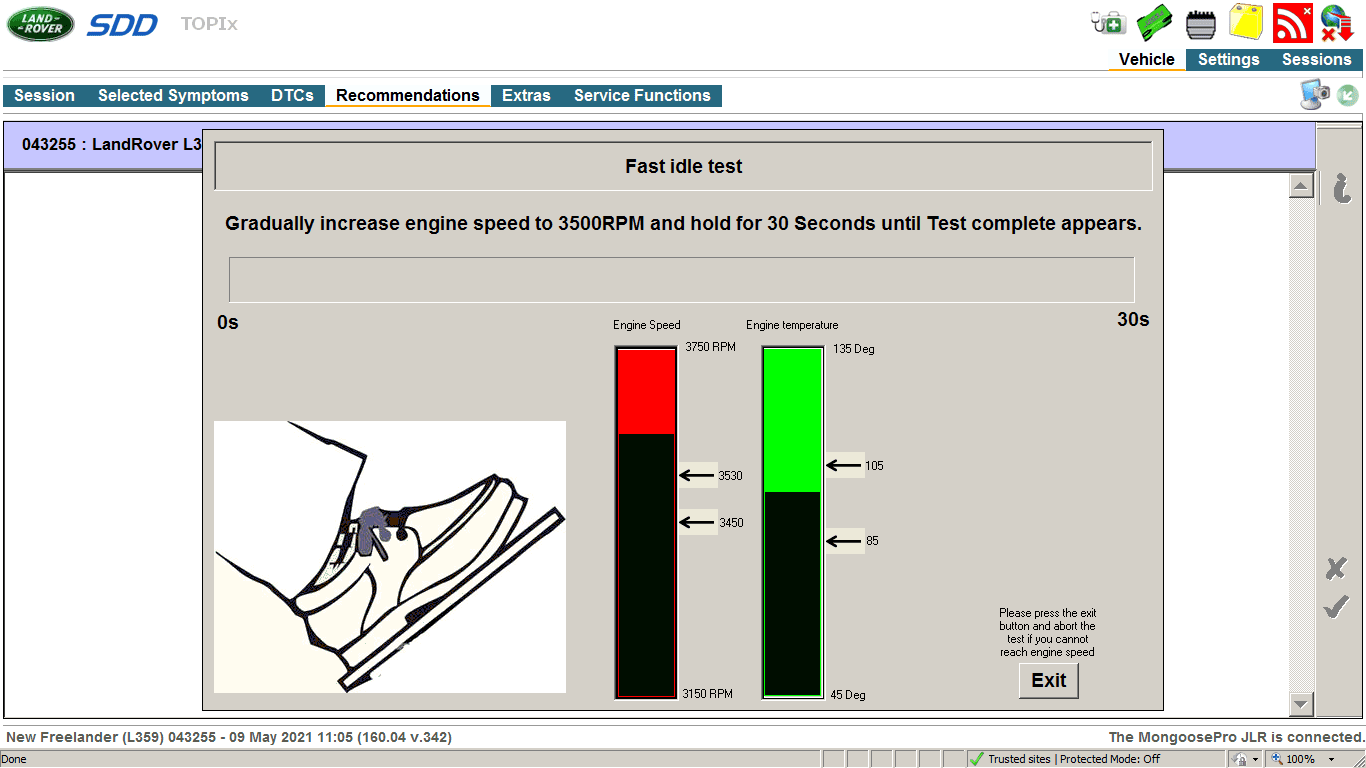Image resolution: width=1366 pixels, height=768 pixels.
Task: Open the Service Functions tab
Action: tap(642, 96)
